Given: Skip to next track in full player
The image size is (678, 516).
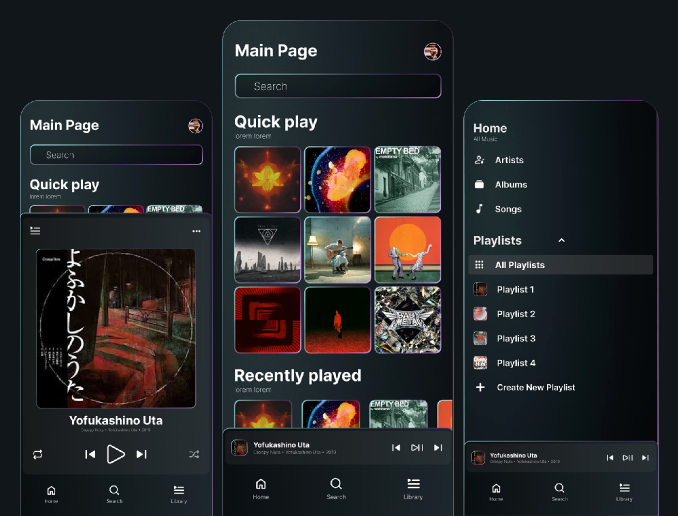Looking at the screenshot, I should pos(142,454).
